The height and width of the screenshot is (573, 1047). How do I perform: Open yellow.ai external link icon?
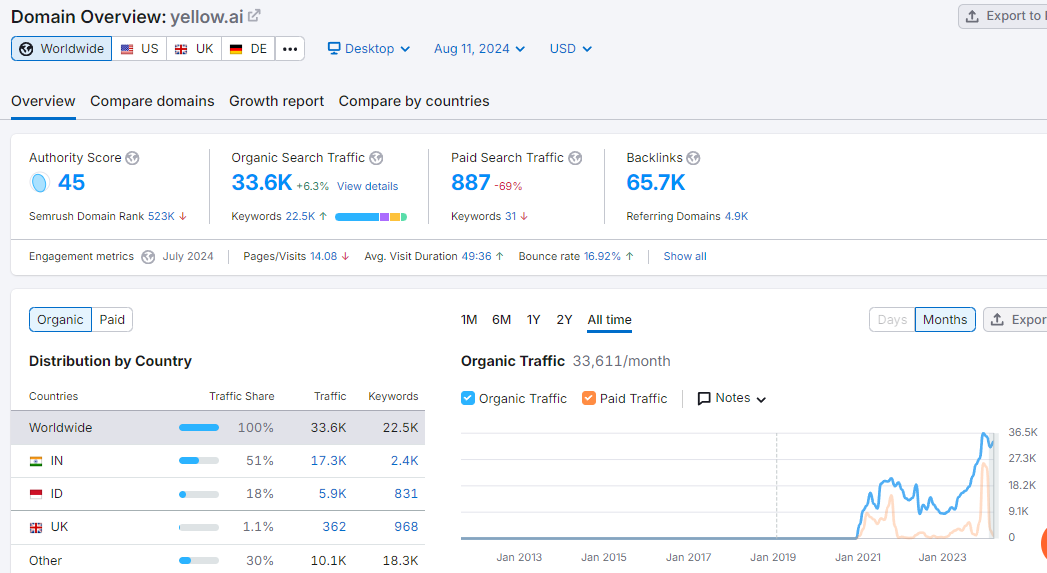pyautogui.click(x=254, y=15)
